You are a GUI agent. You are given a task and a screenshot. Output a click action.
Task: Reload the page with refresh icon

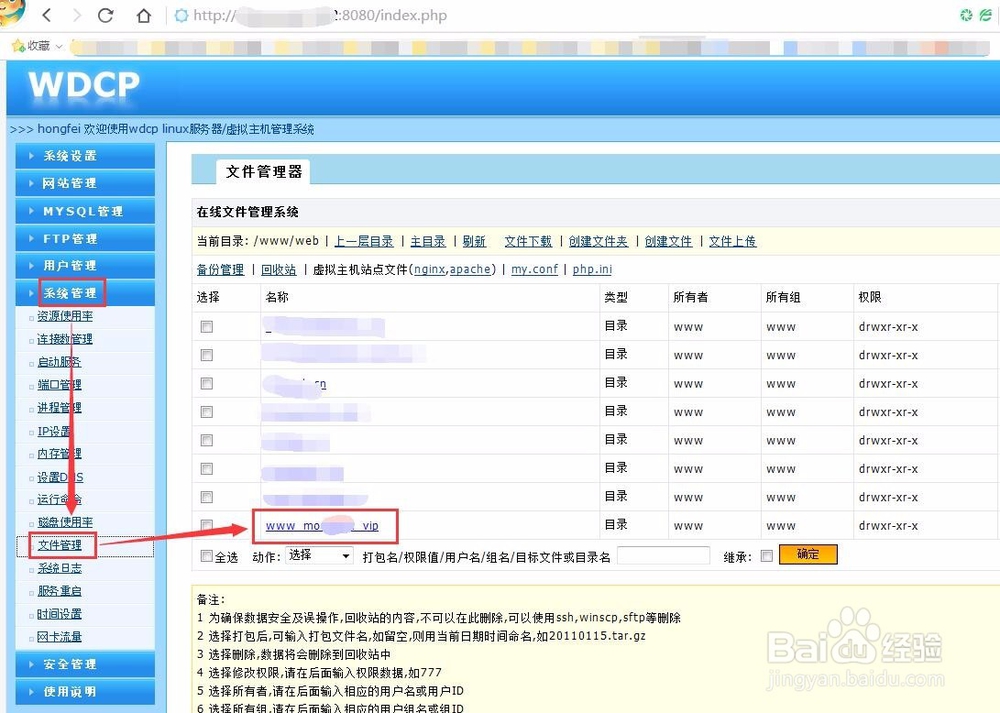pyautogui.click(x=106, y=15)
